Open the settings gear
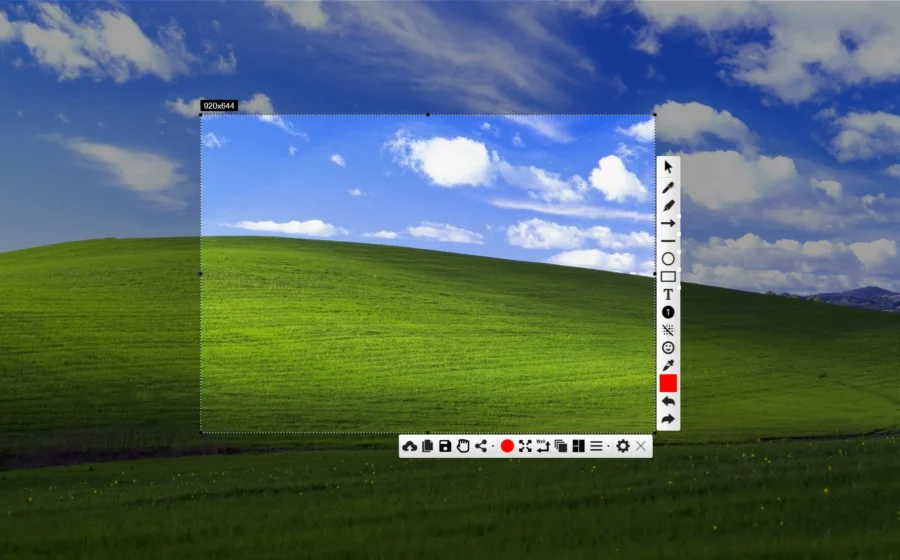Viewport: 900px width, 560px height. click(623, 446)
